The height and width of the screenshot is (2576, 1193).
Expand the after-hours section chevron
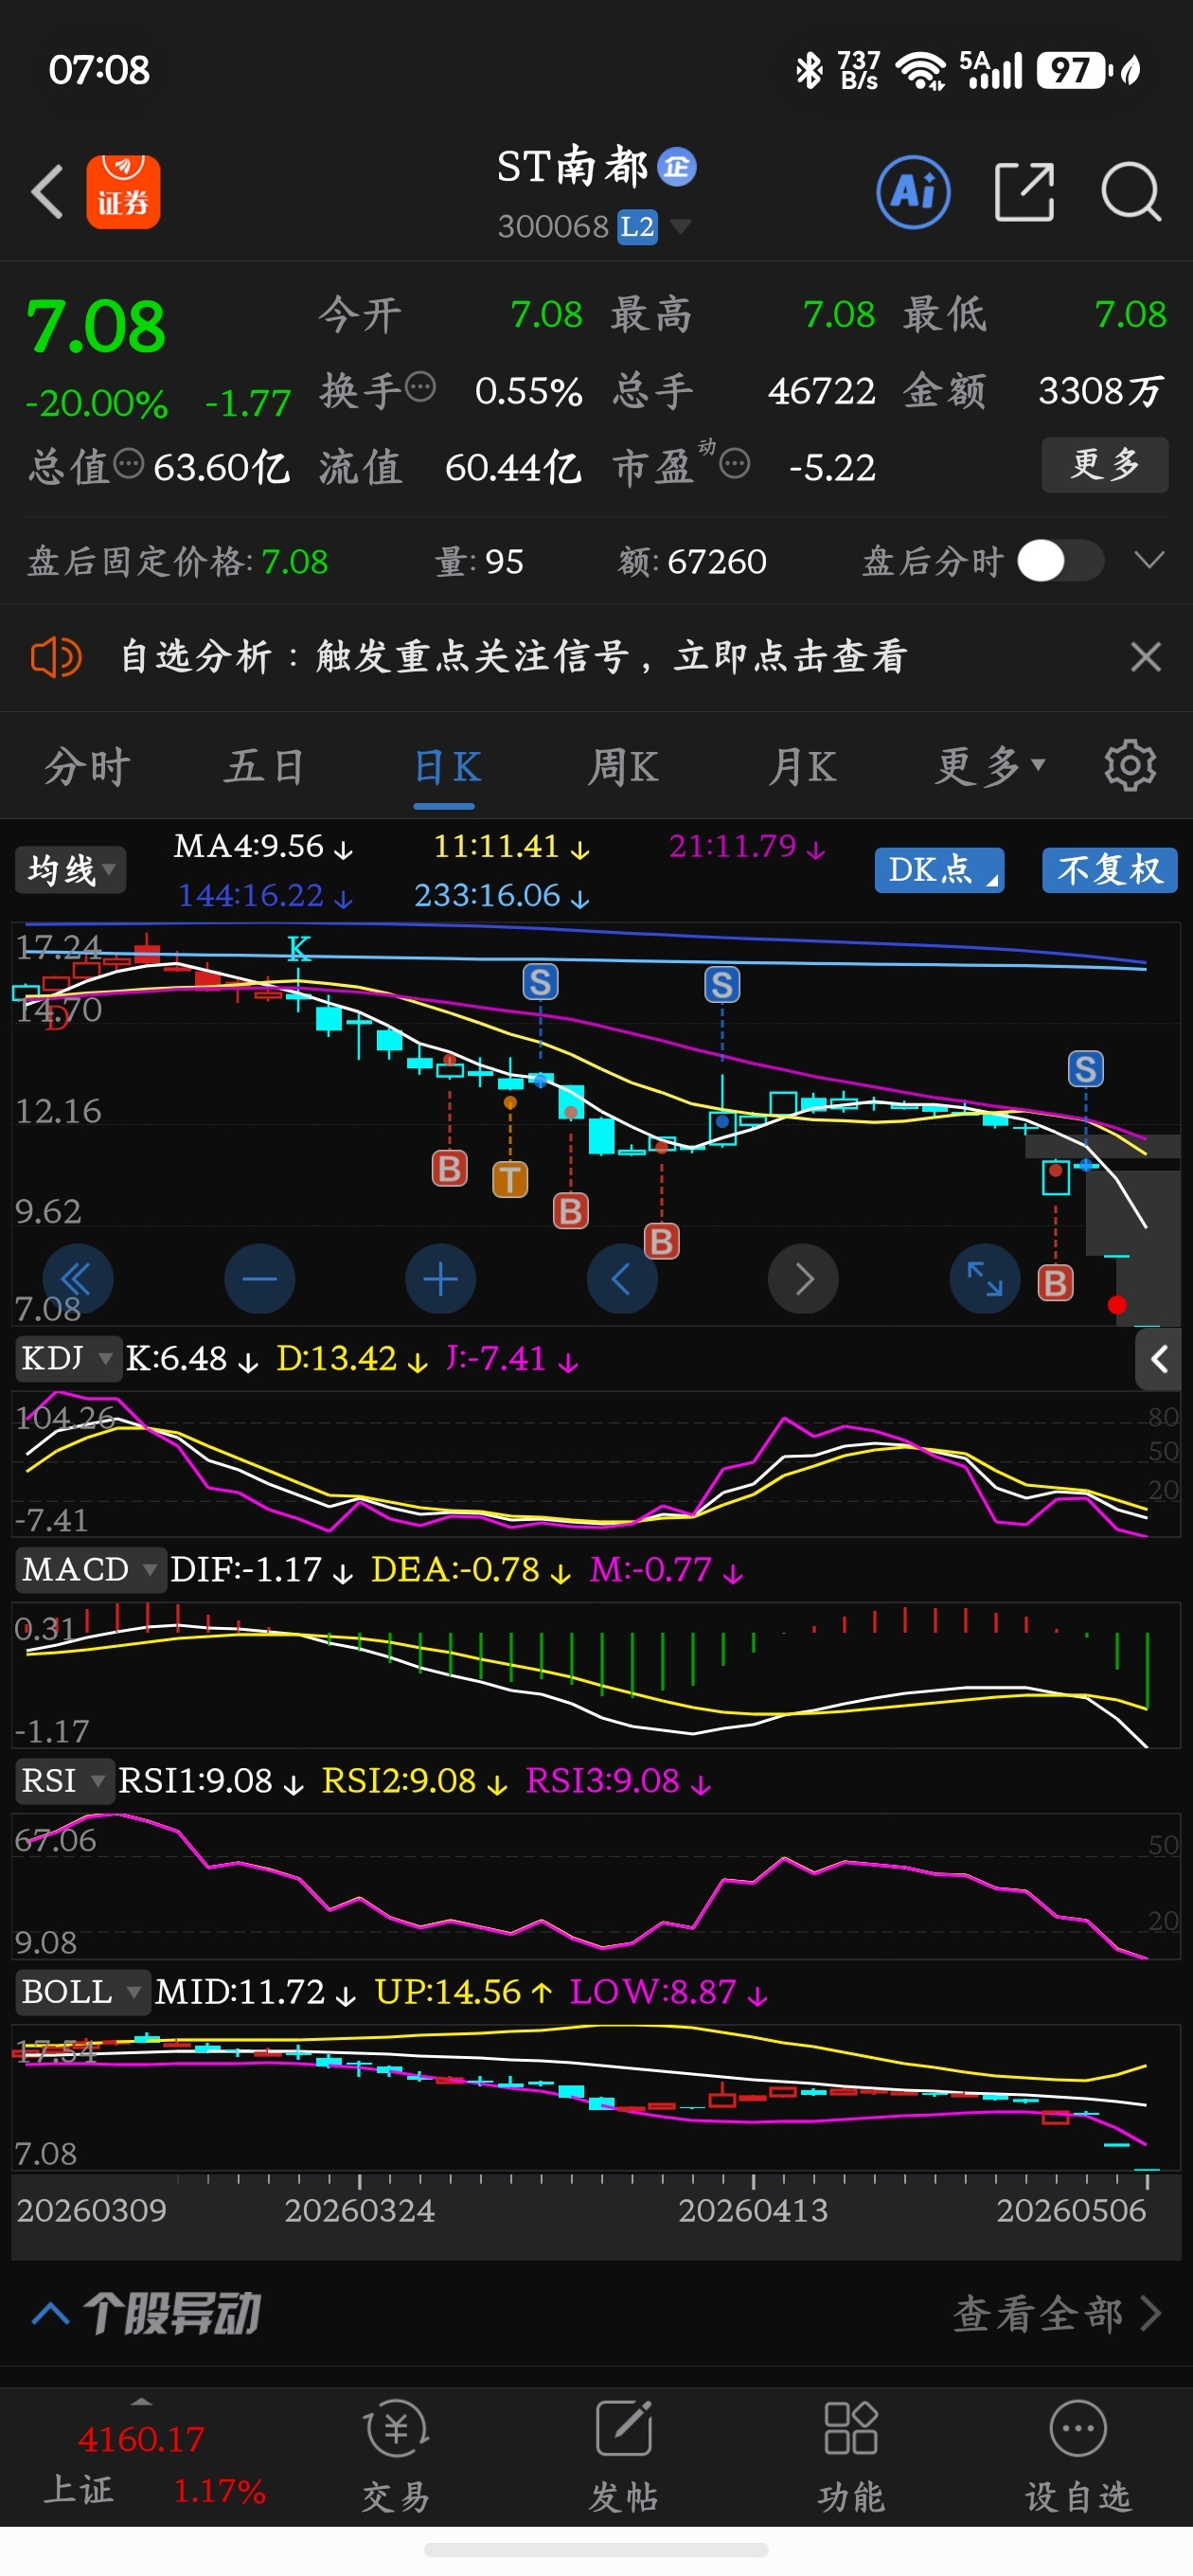click(1150, 560)
